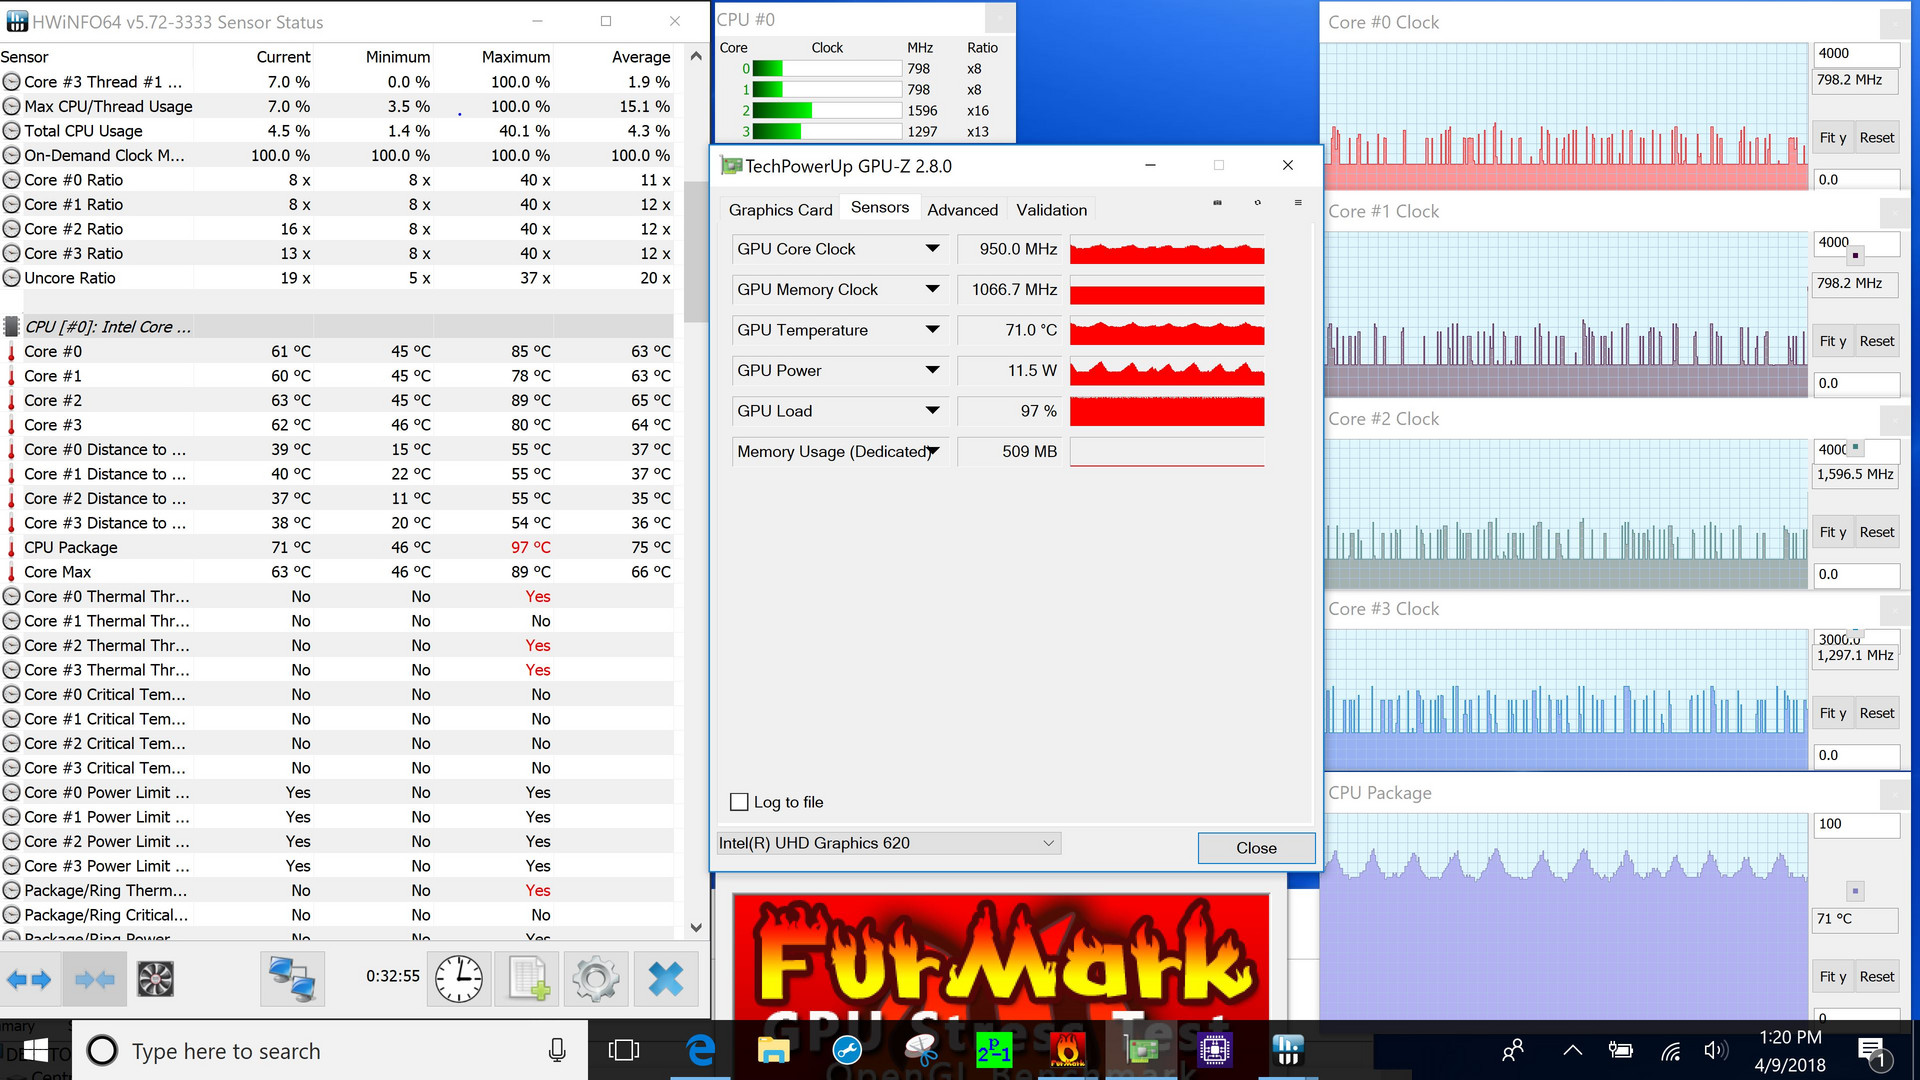Click Reset button for Core #0 Clock graph

pos(1876,138)
